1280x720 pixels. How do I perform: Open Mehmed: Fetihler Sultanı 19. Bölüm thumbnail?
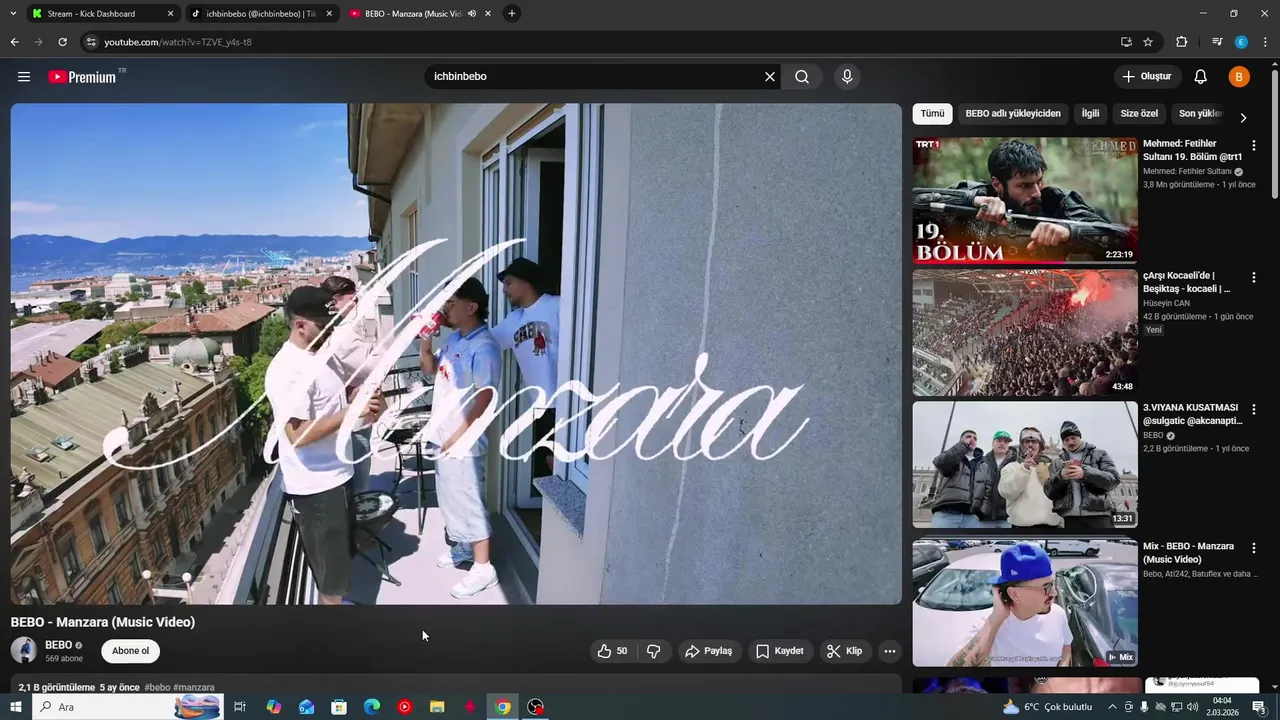pyautogui.click(x=1025, y=200)
